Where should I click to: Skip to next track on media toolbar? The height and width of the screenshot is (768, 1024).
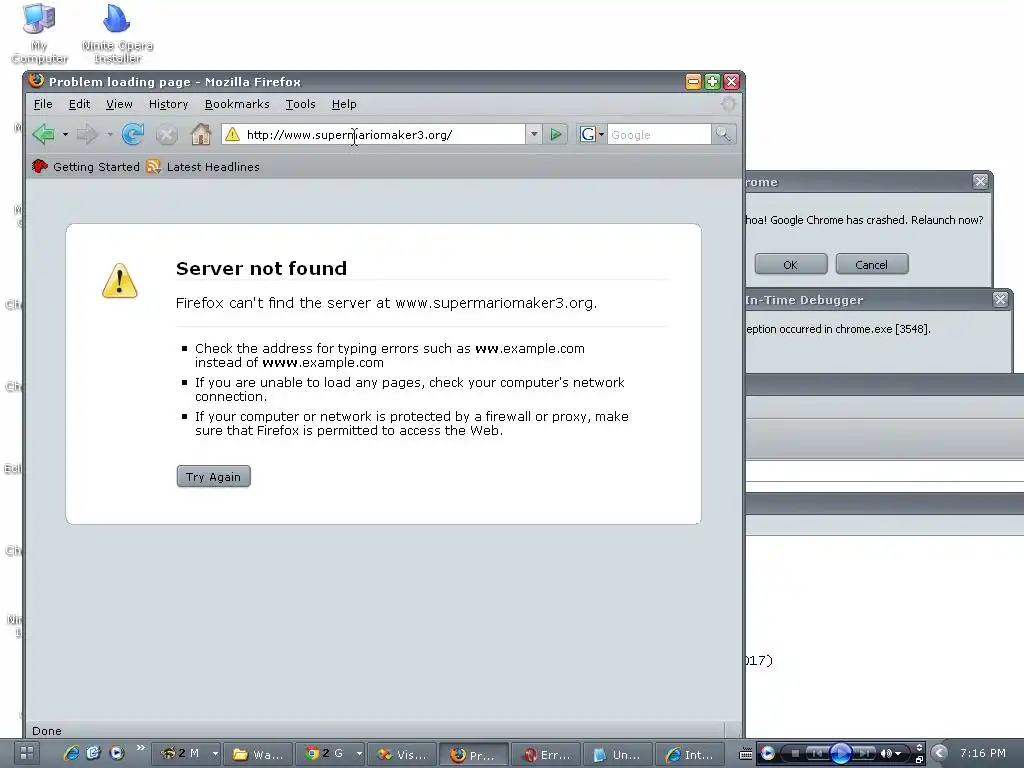tap(864, 754)
